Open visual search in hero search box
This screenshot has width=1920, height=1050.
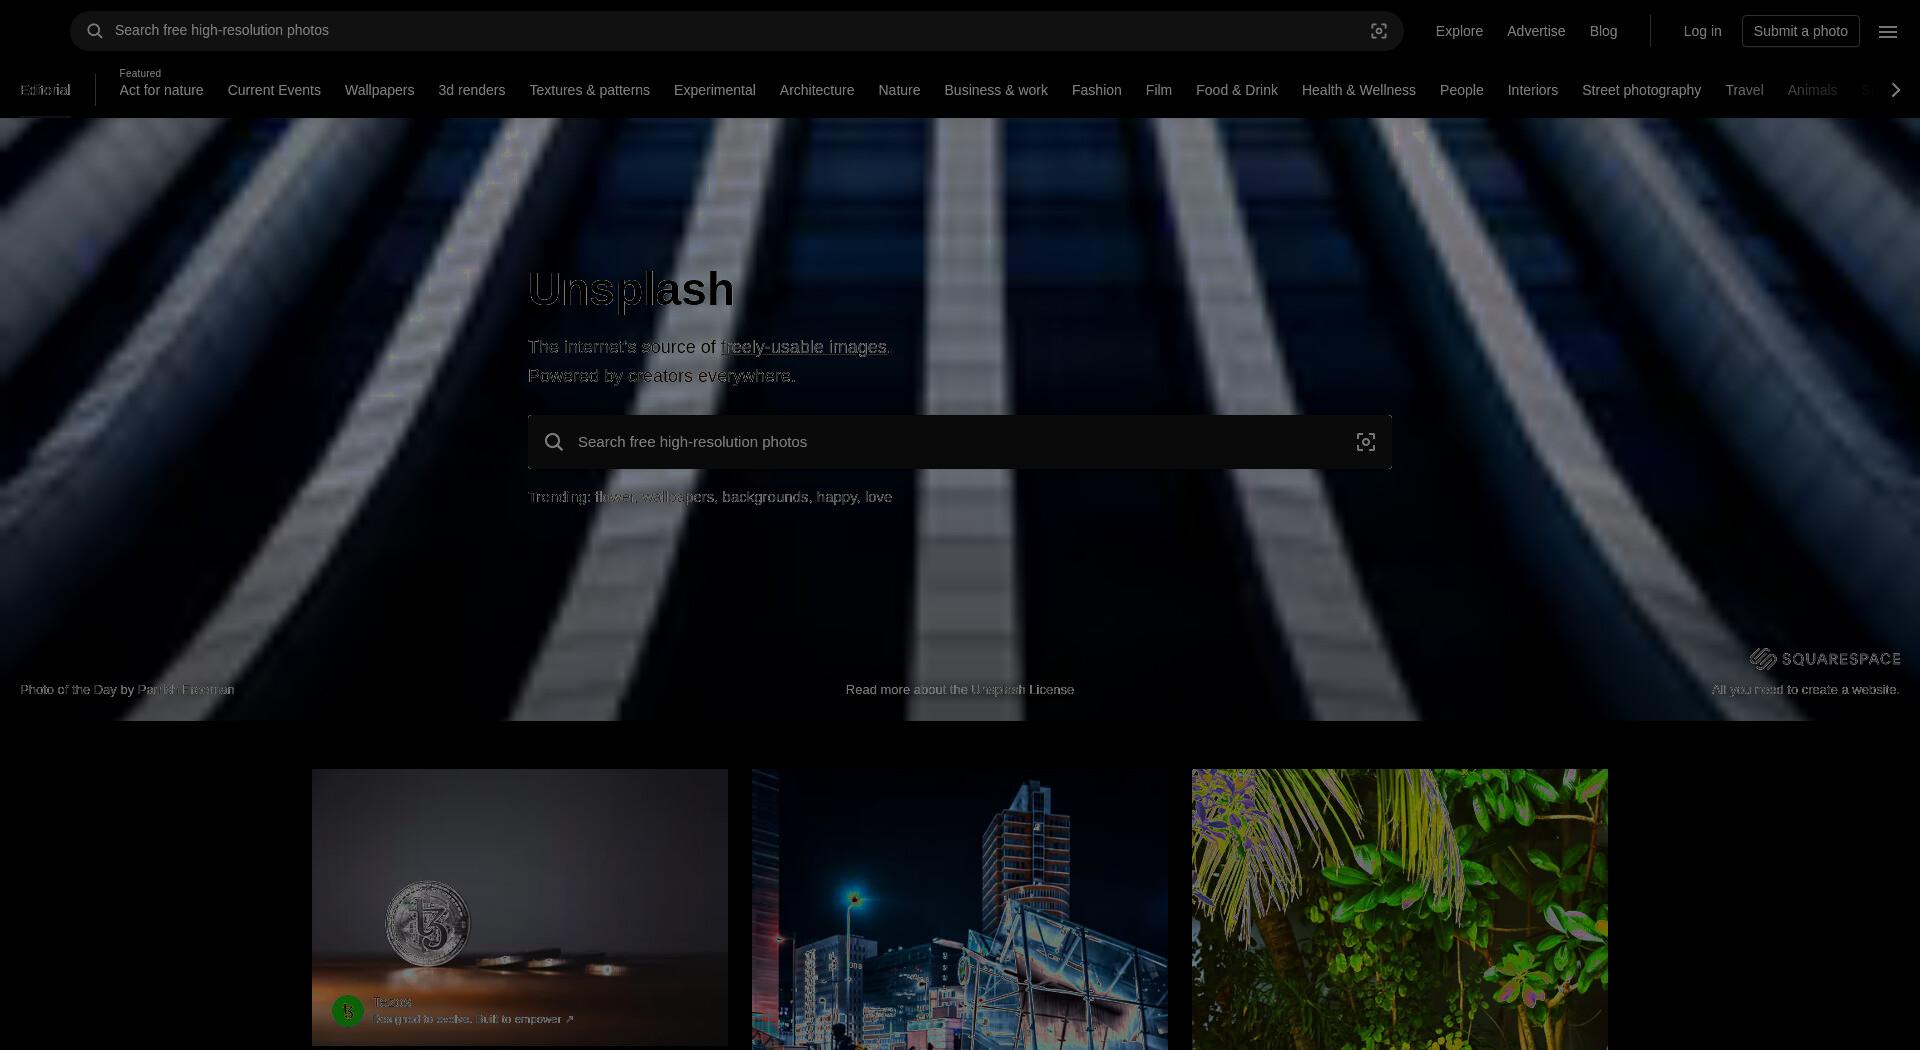[1366, 442]
